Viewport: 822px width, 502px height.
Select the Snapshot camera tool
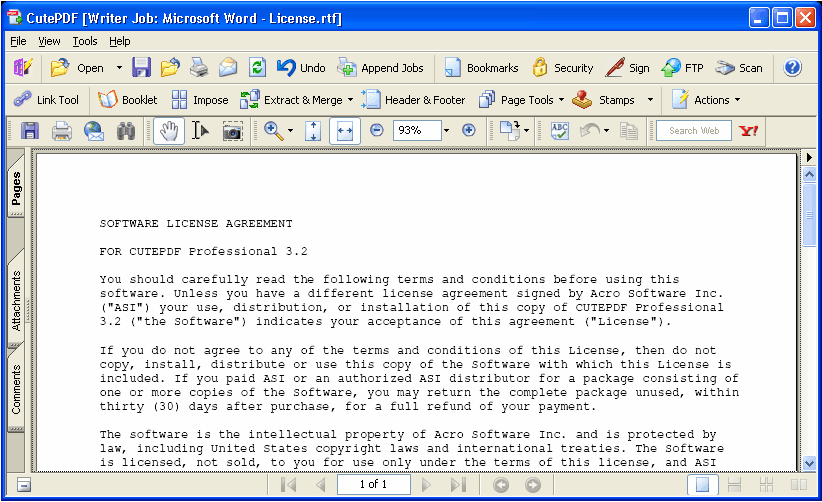(232, 130)
